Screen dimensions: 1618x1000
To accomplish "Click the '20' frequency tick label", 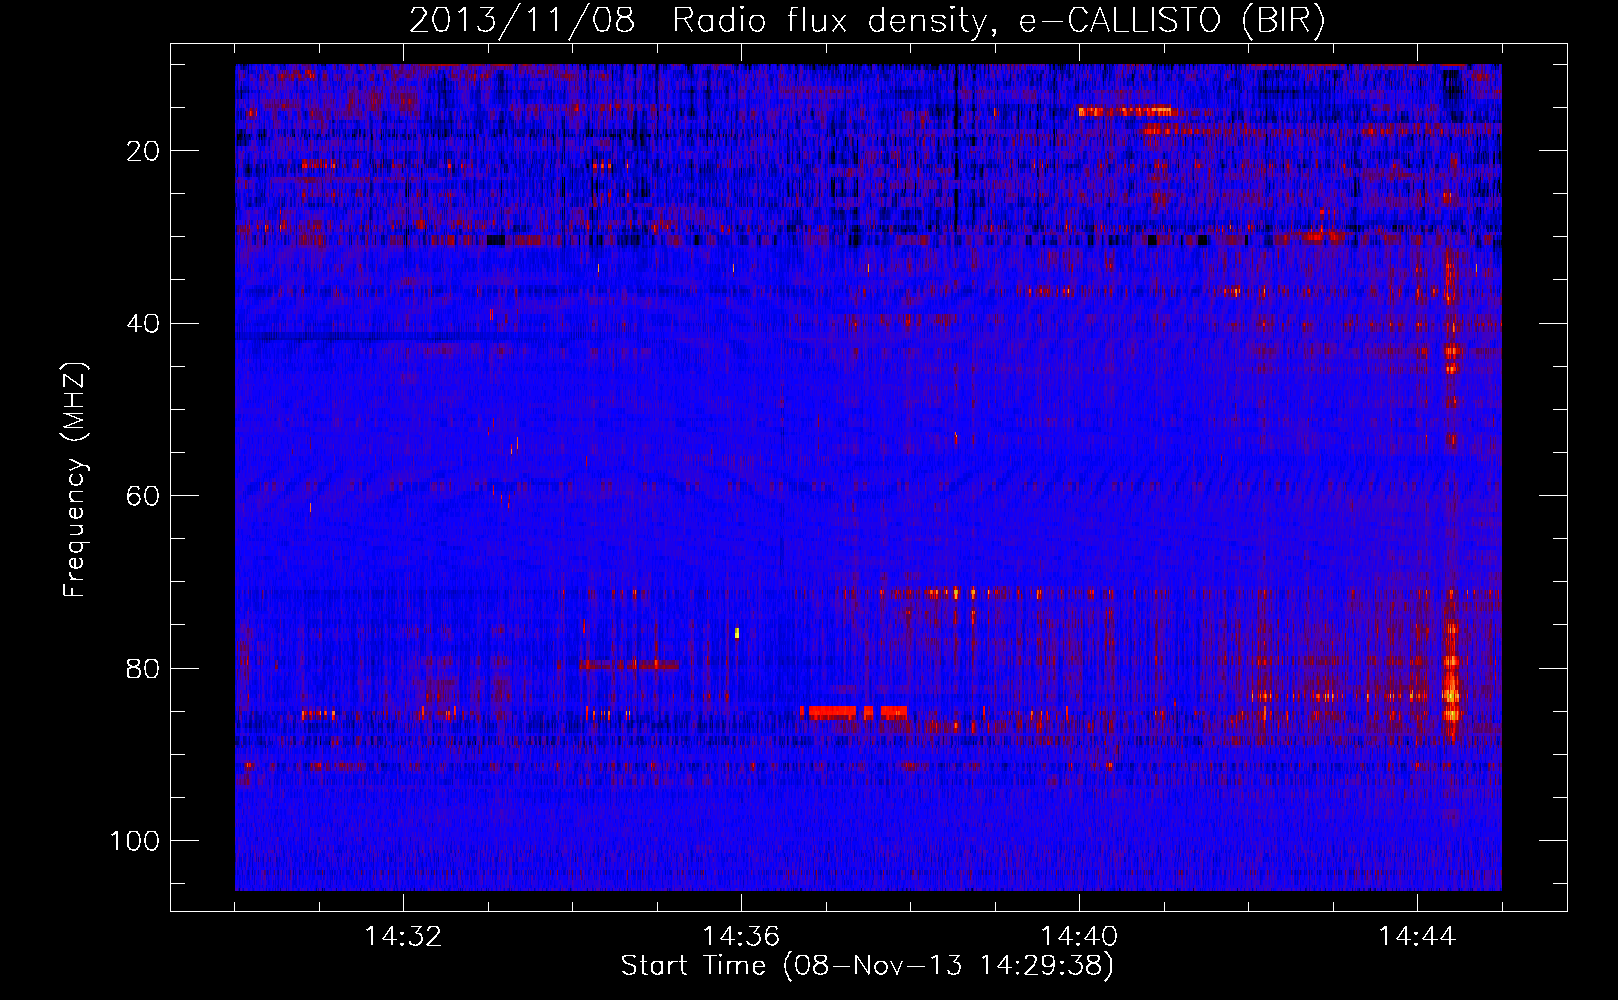I will coord(143,151).
